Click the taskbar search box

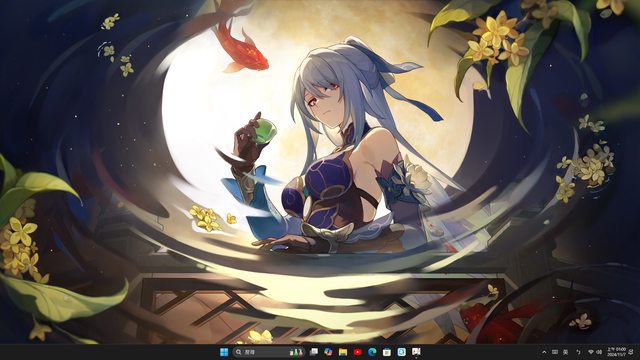tap(269, 352)
